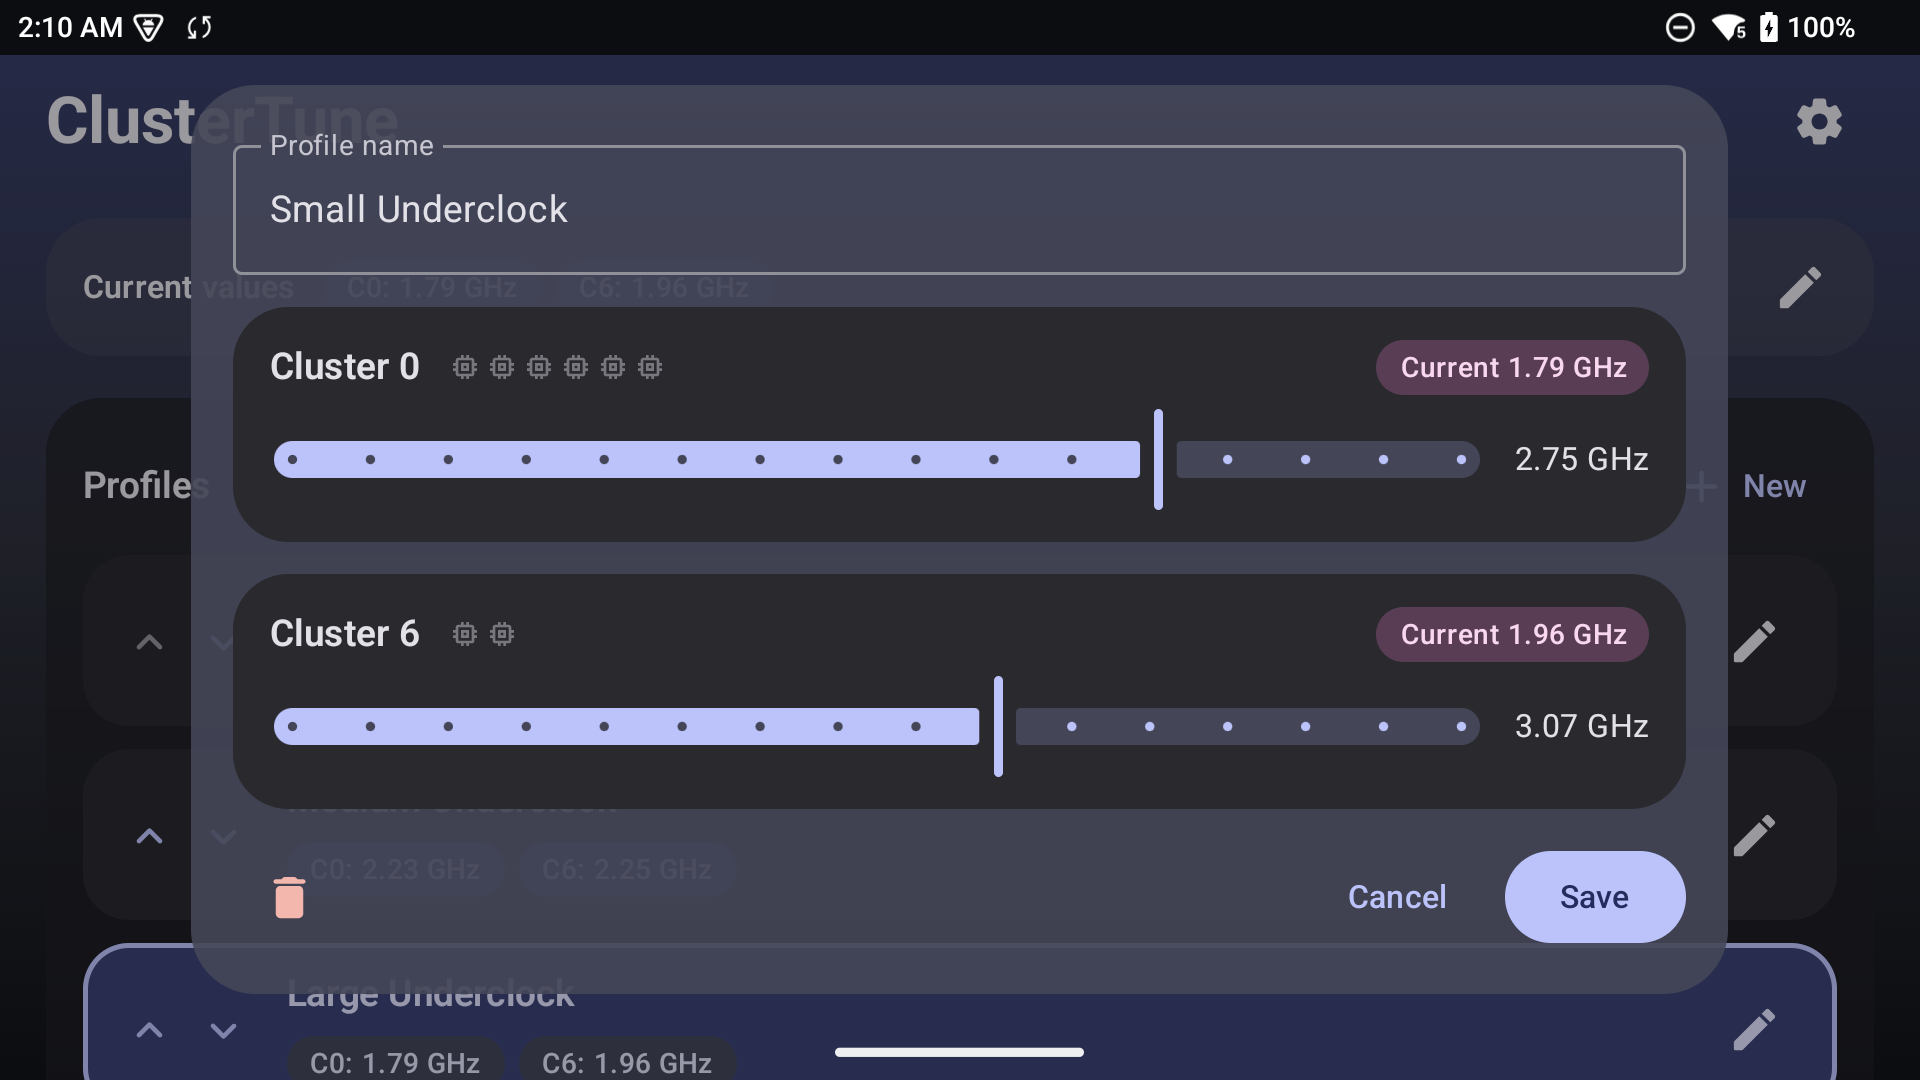
Task: Click the Cluster 0 heading
Action: [345, 367]
